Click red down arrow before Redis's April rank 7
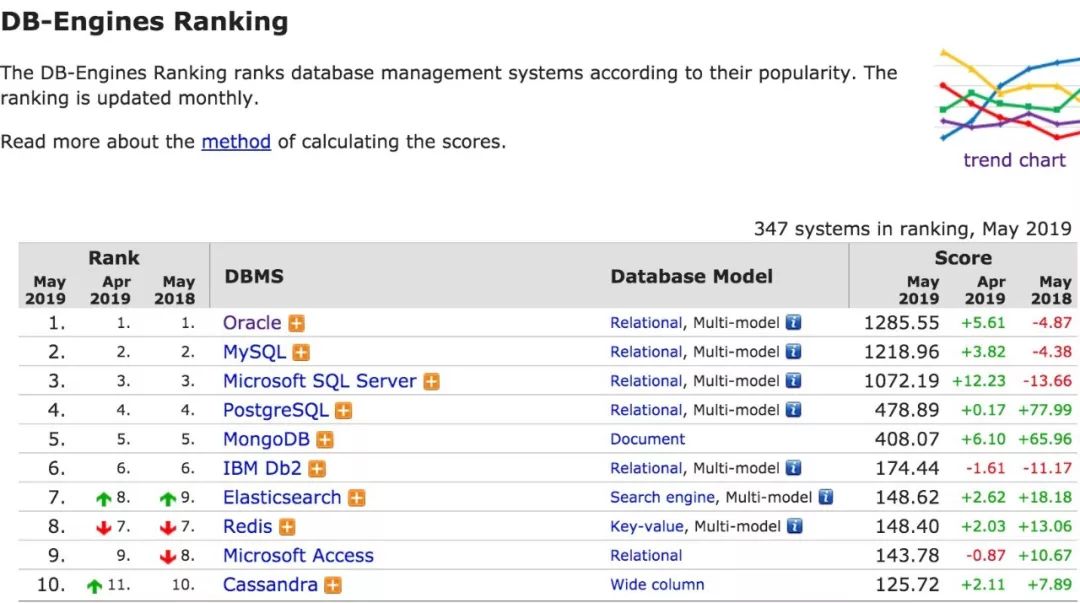Screen dimensions: 1080x603 pos(103,528)
